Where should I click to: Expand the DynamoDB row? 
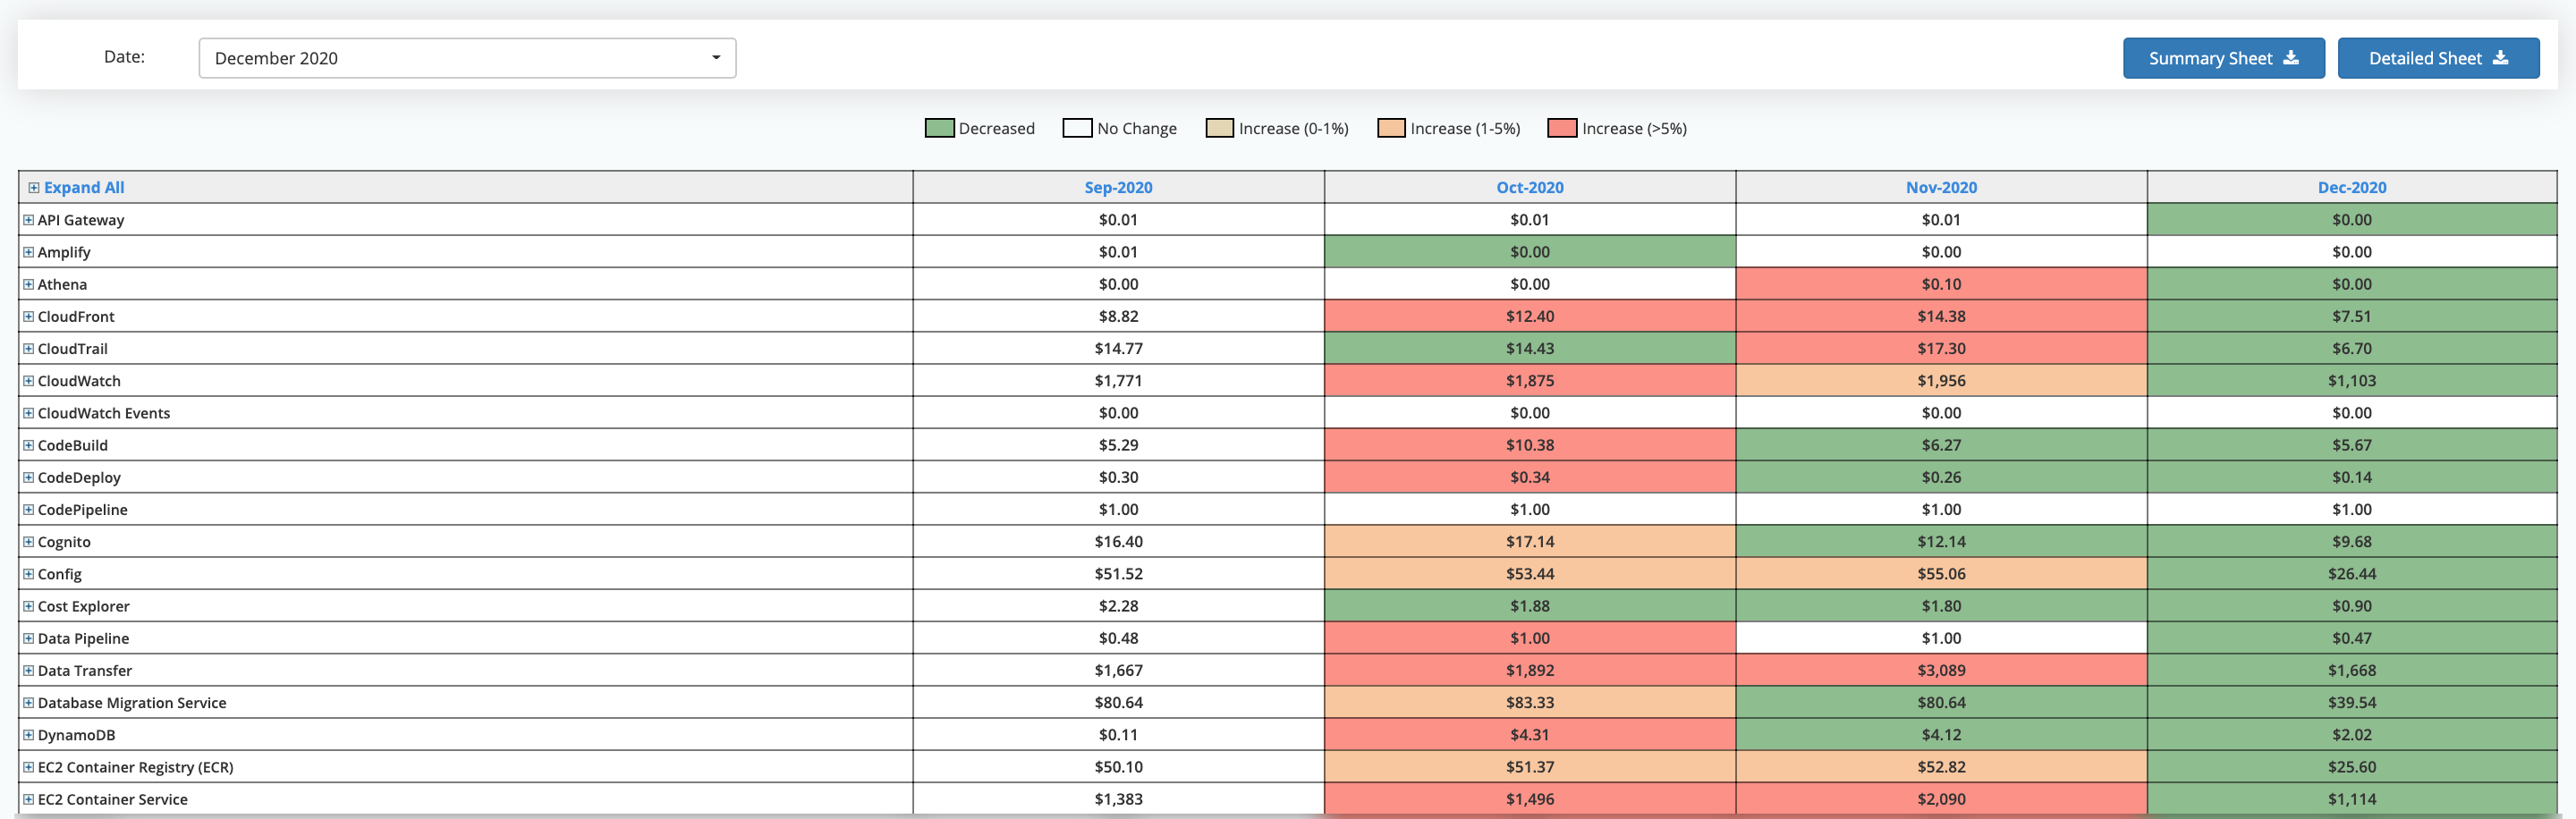click(x=29, y=734)
